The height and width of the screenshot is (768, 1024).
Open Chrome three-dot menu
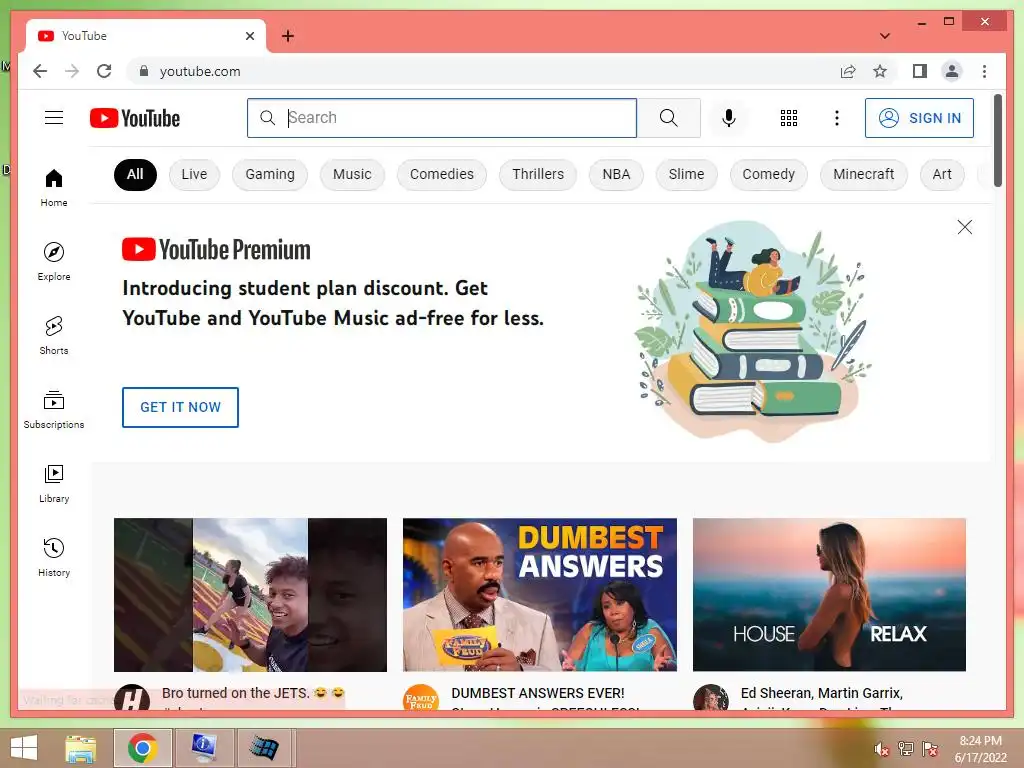[984, 71]
